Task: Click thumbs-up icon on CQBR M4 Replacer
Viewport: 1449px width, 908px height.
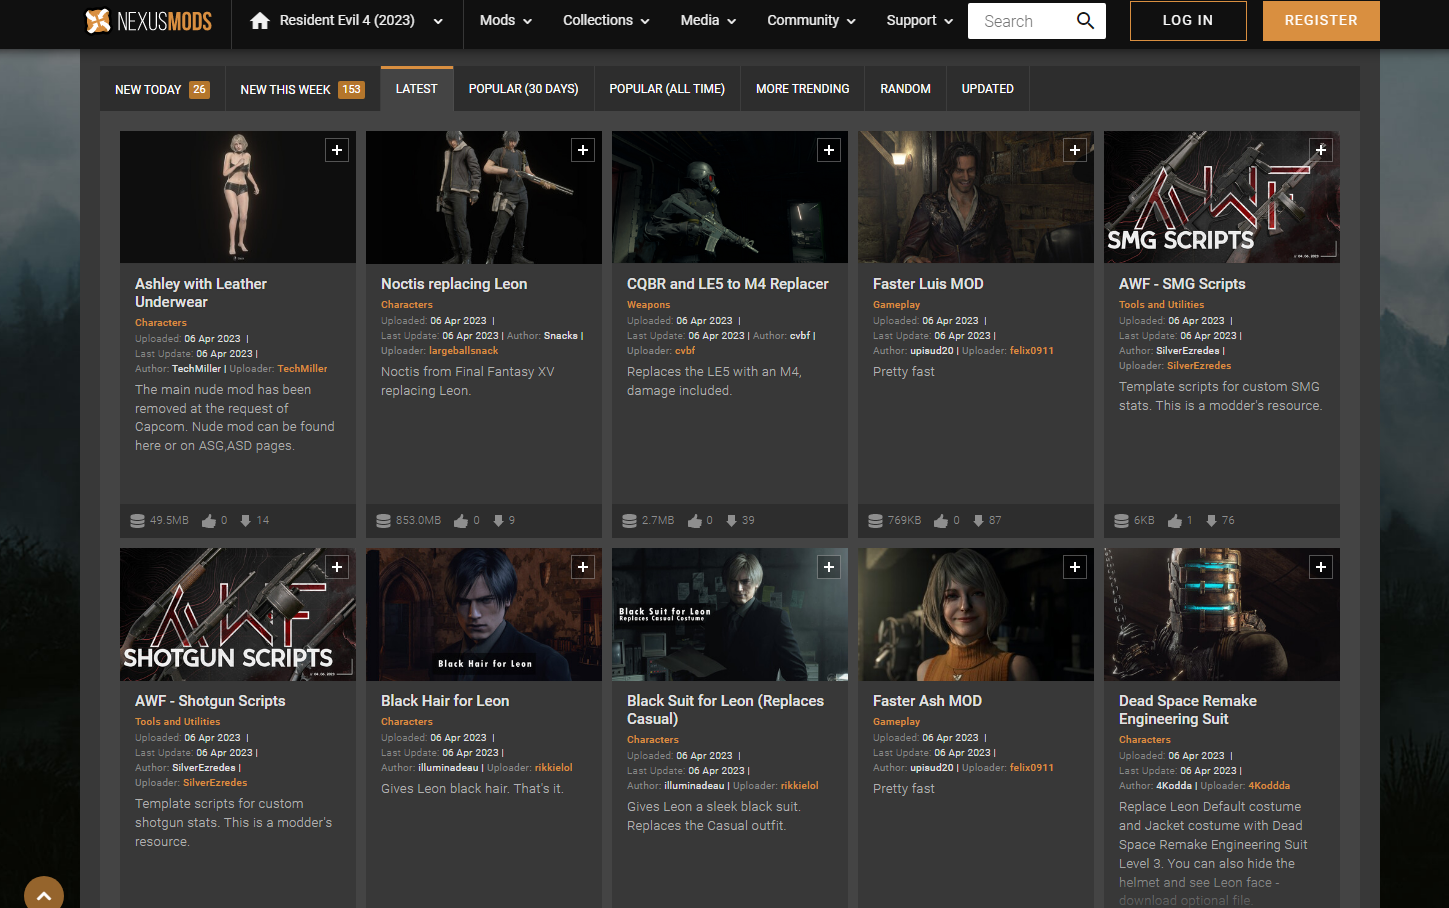Action: pyautogui.click(x=695, y=521)
